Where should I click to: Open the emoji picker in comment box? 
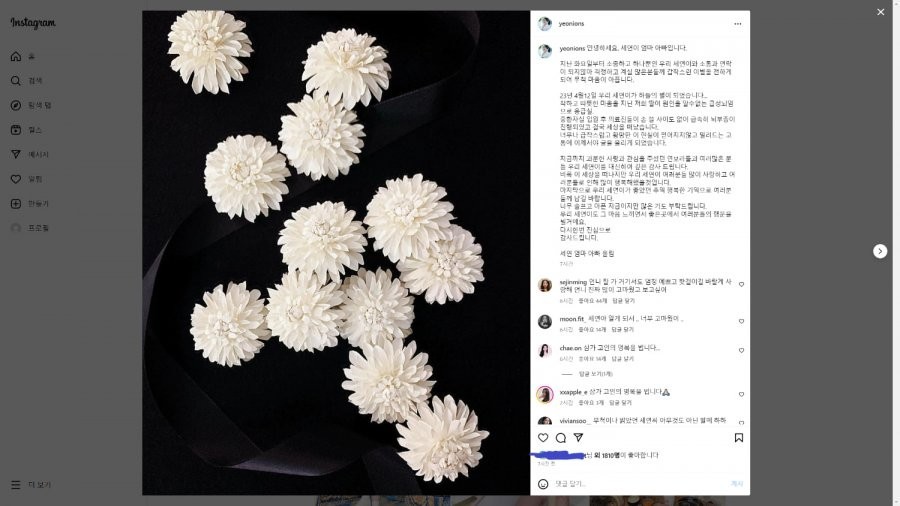[543, 484]
